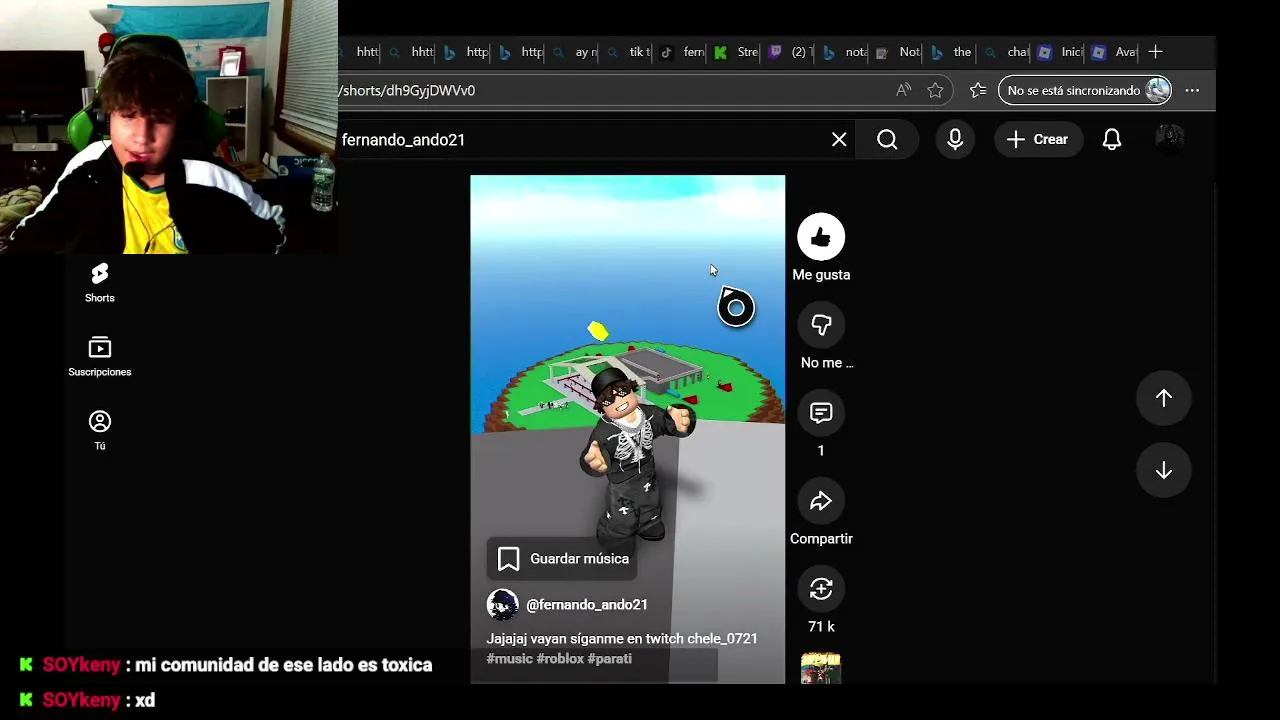Switch to the Twitch (2) tab
The width and height of the screenshot is (1280, 720).
pos(791,52)
